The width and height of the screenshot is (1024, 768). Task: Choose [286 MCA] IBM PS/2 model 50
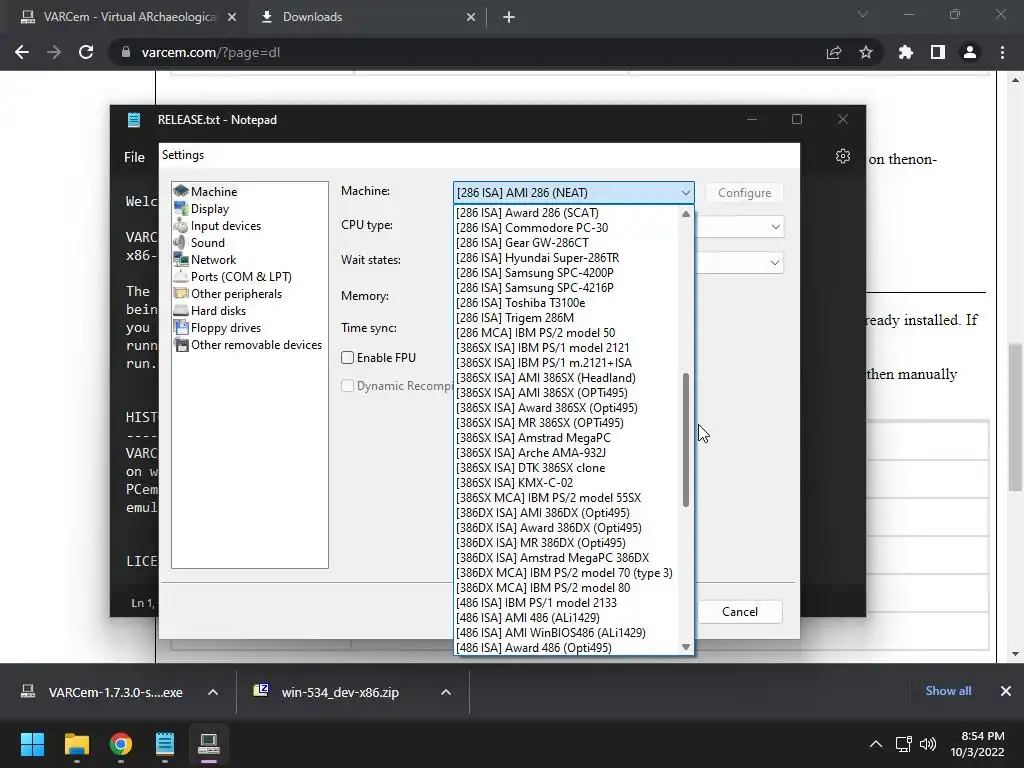(x=567, y=333)
